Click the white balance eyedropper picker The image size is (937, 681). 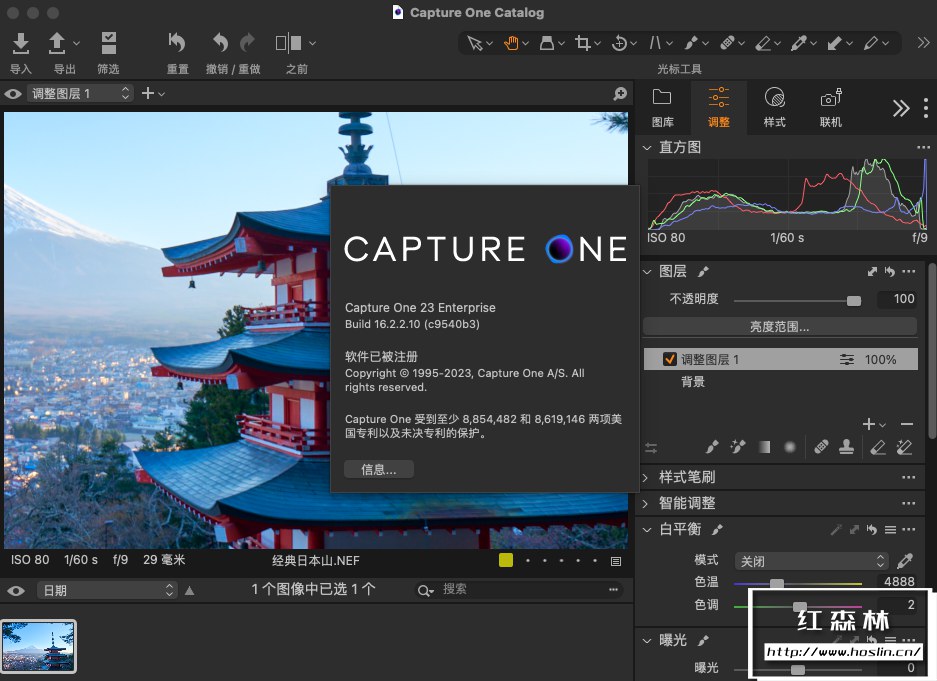pyautogui.click(x=906, y=561)
